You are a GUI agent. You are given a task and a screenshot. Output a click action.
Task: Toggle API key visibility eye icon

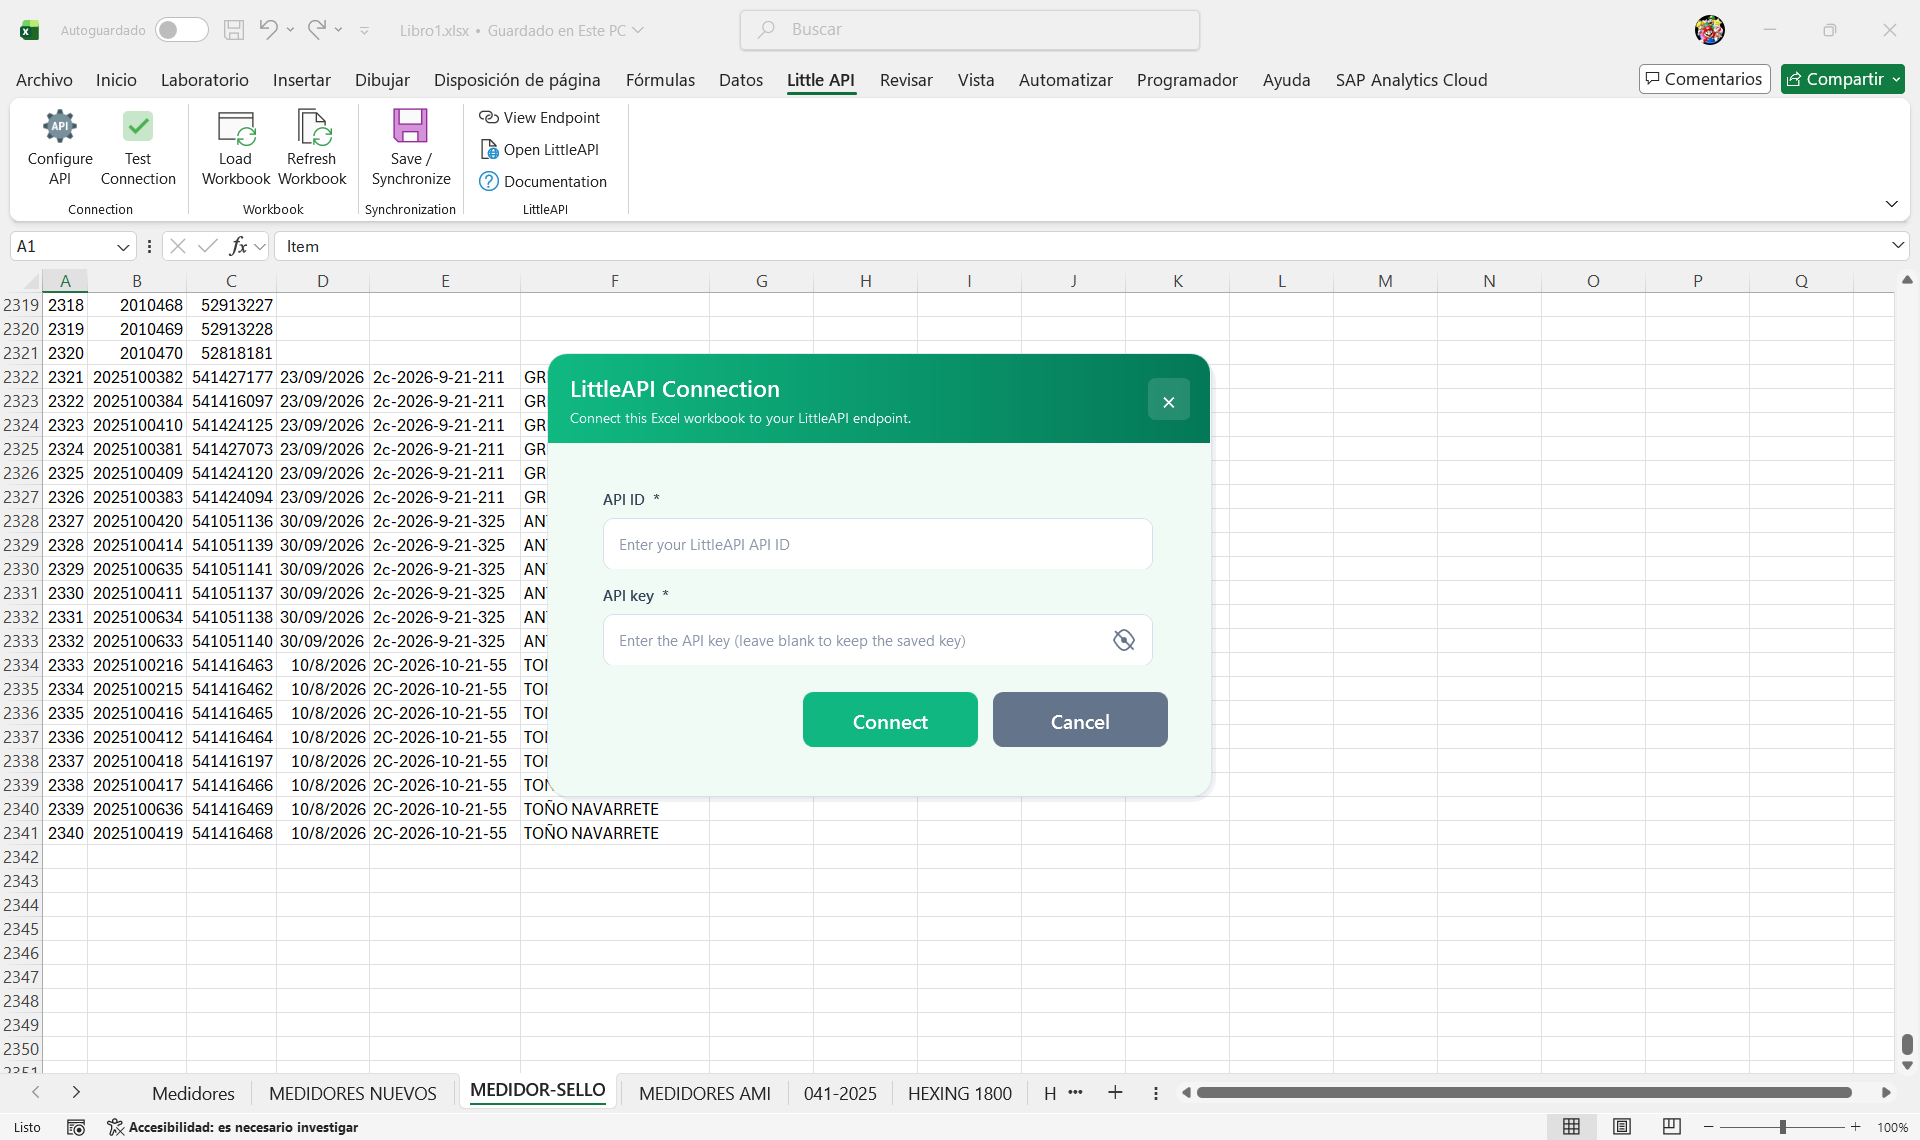[x=1124, y=640]
